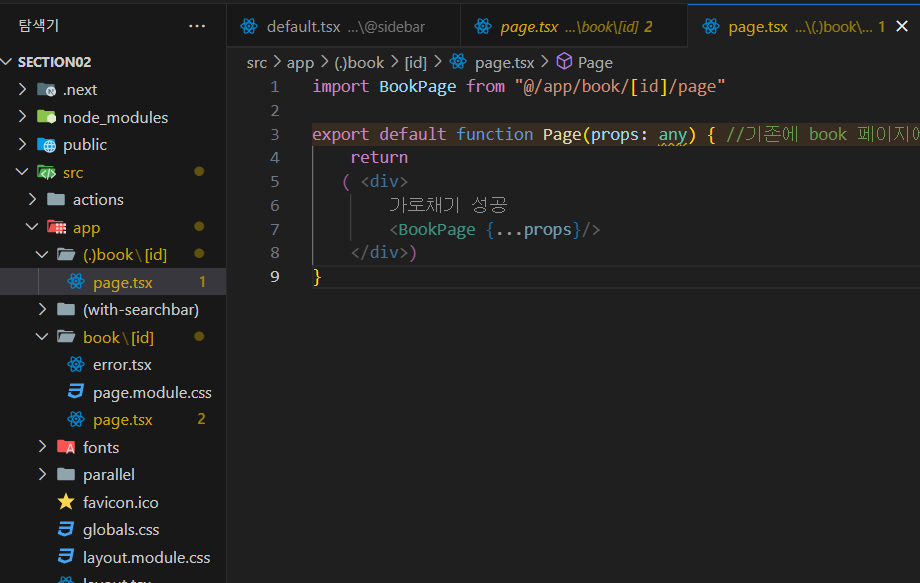Expand the node_modules folder chevron
Viewport: 920px width, 583px height.
(22, 117)
